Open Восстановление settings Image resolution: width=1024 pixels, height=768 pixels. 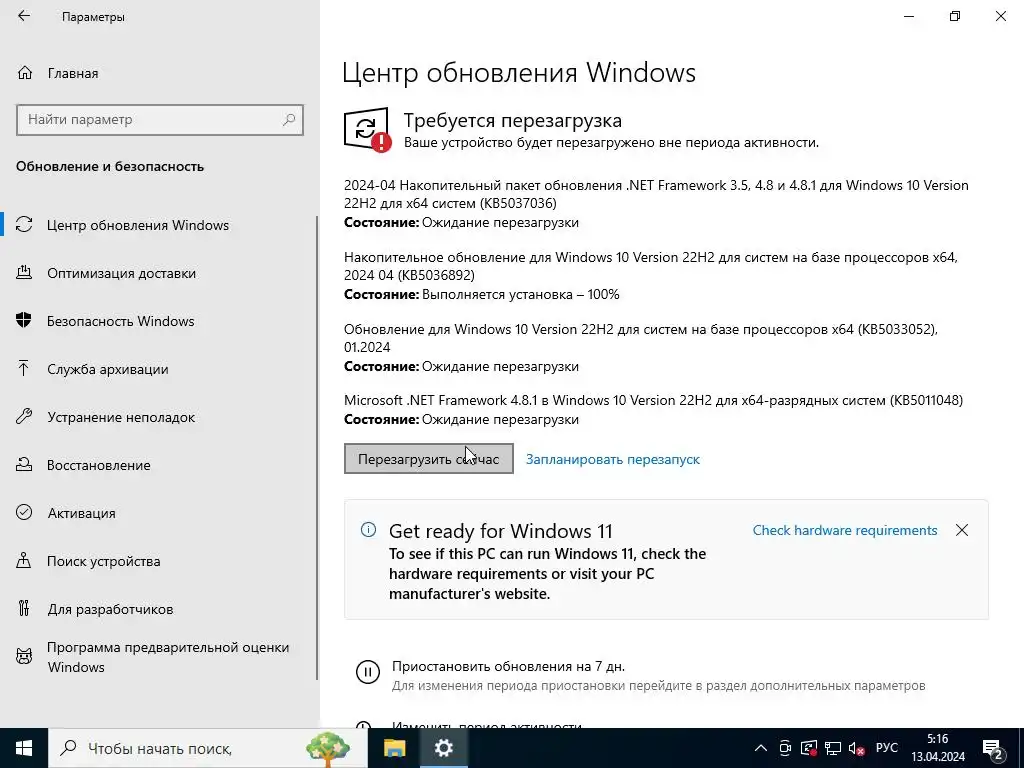tap(99, 465)
